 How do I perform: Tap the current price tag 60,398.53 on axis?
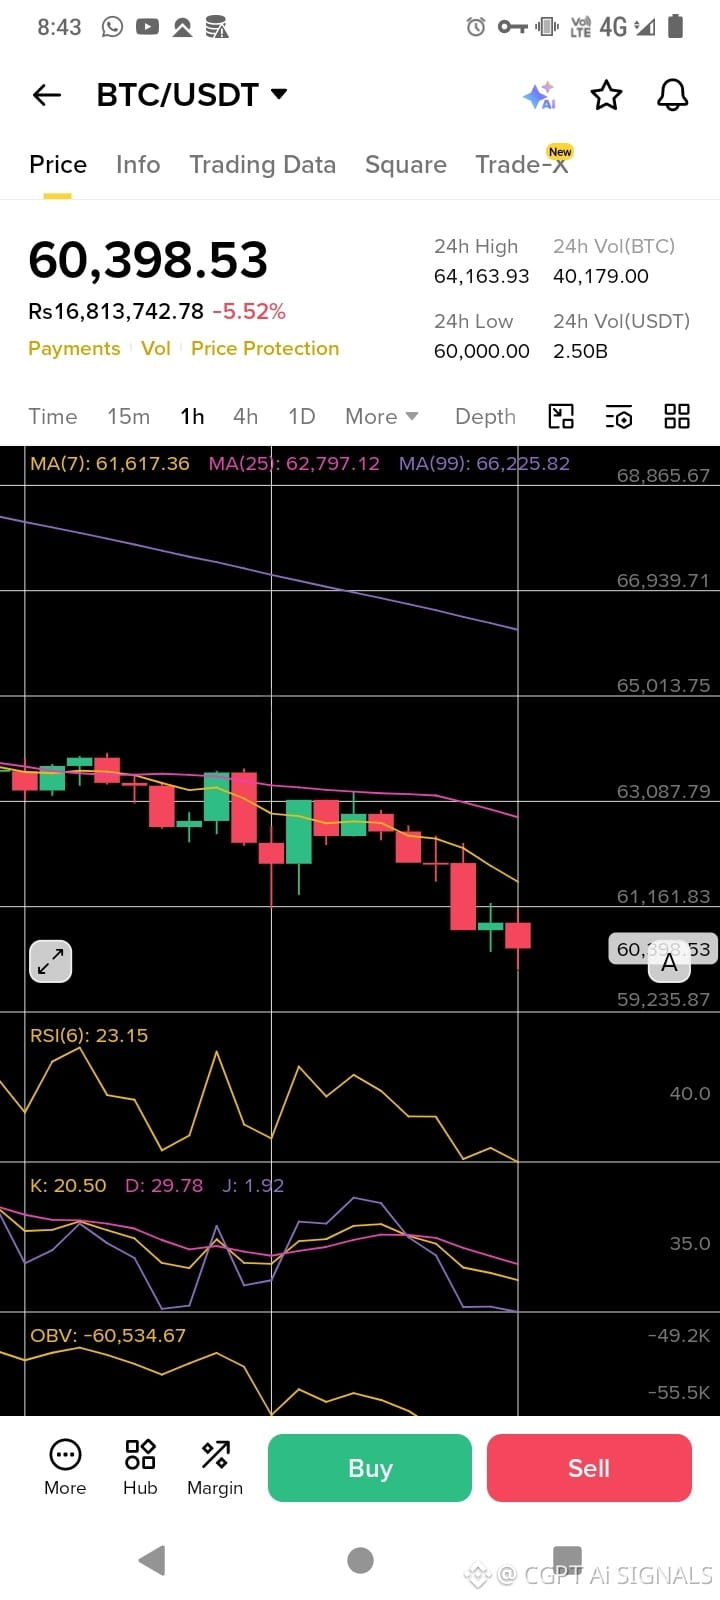tap(663, 949)
